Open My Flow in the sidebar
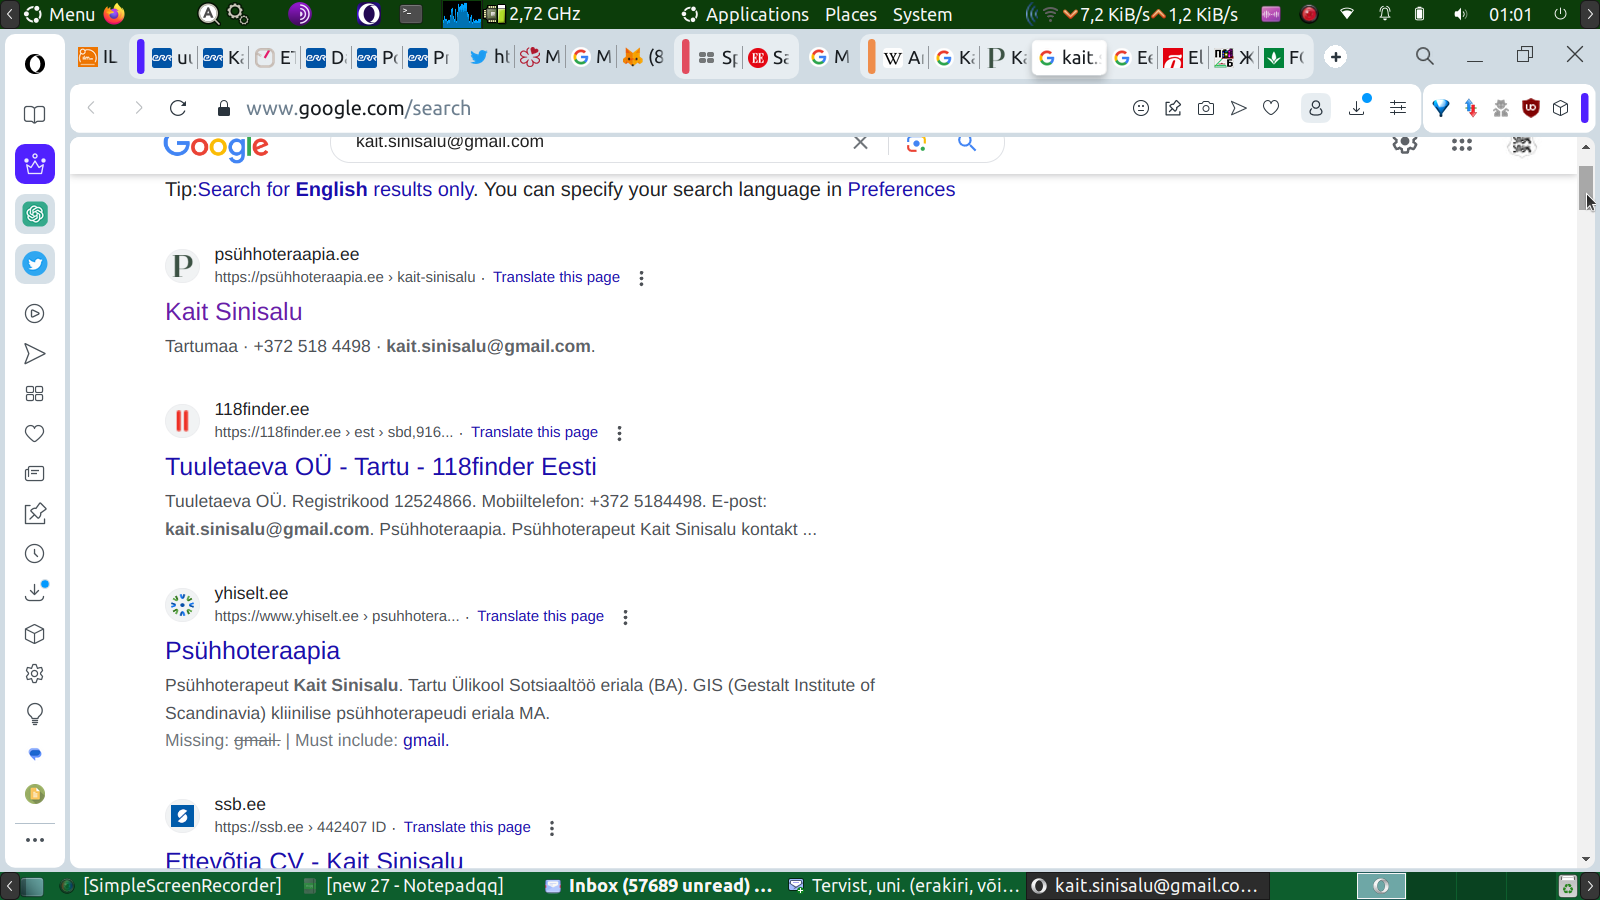Screen dimensions: 1600x900 (x=35, y=354)
